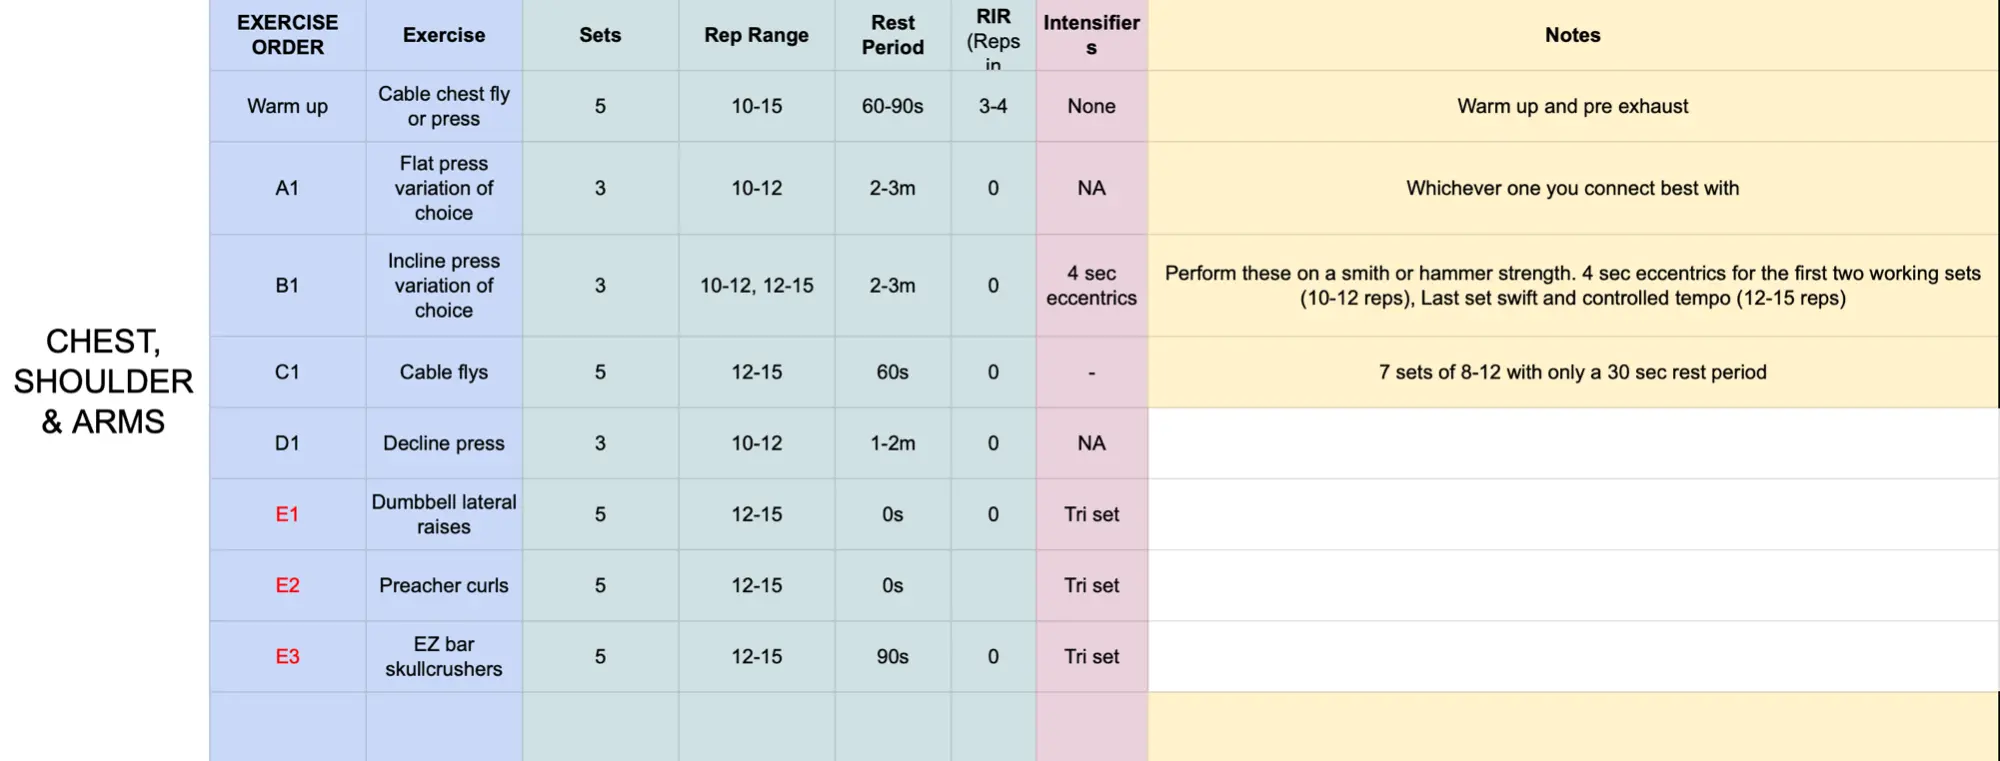Select the Intensifiers header cell
The height and width of the screenshot is (761, 2000).
pyautogui.click(x=1091, y=35)
